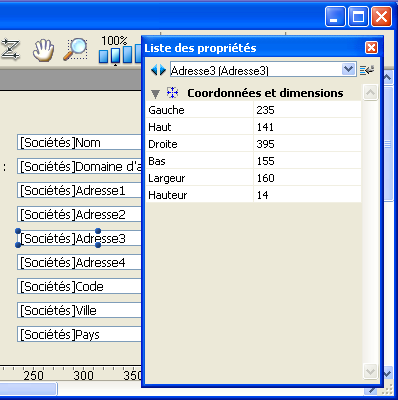Image resolution: width=398 pixels, height=400 pixels.
Task: Select the [Sociétés]Ville field
Action: [79, 311]
